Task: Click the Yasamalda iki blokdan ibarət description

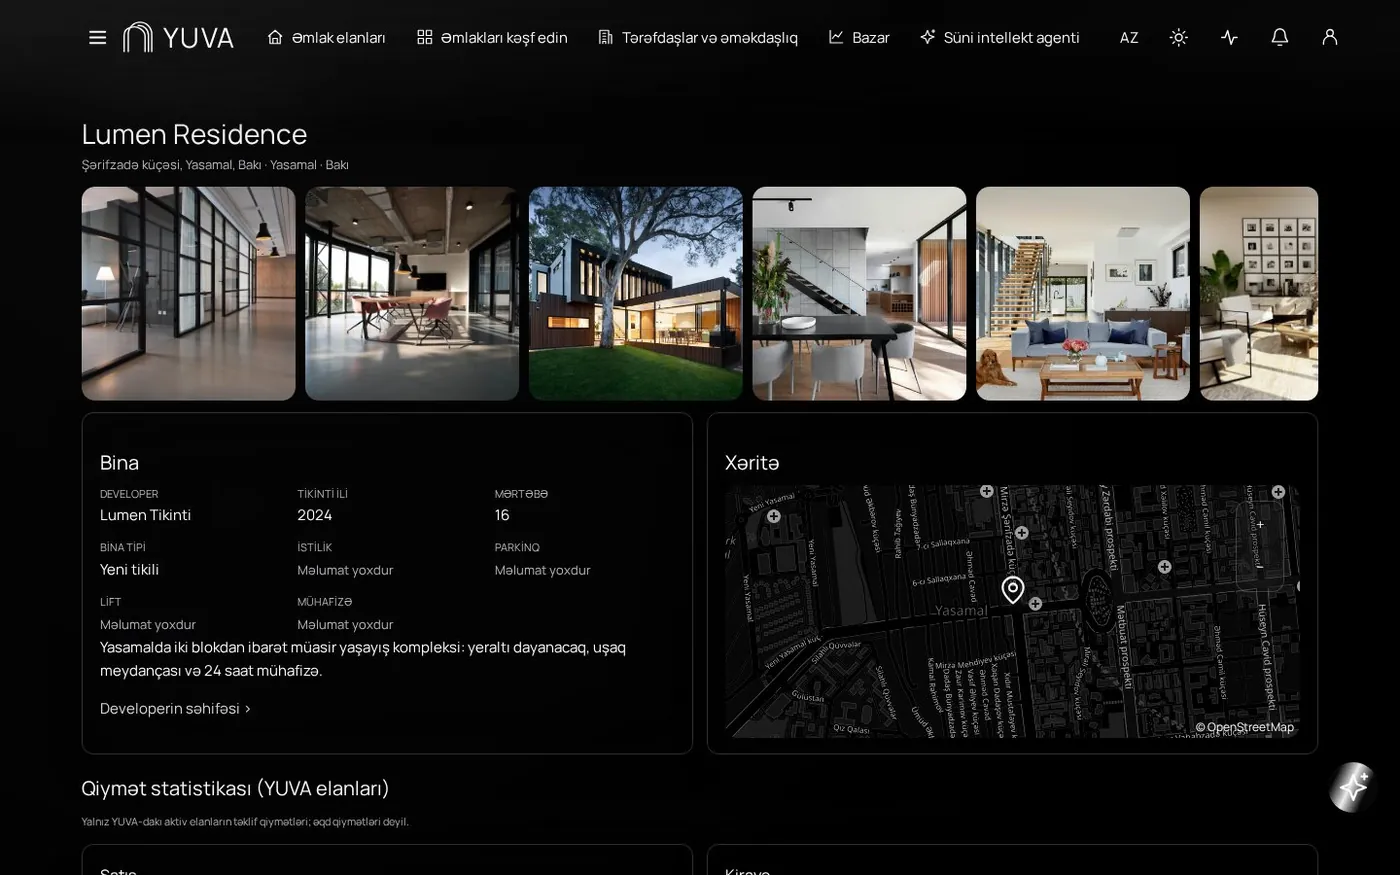Action: click(363, 659)
